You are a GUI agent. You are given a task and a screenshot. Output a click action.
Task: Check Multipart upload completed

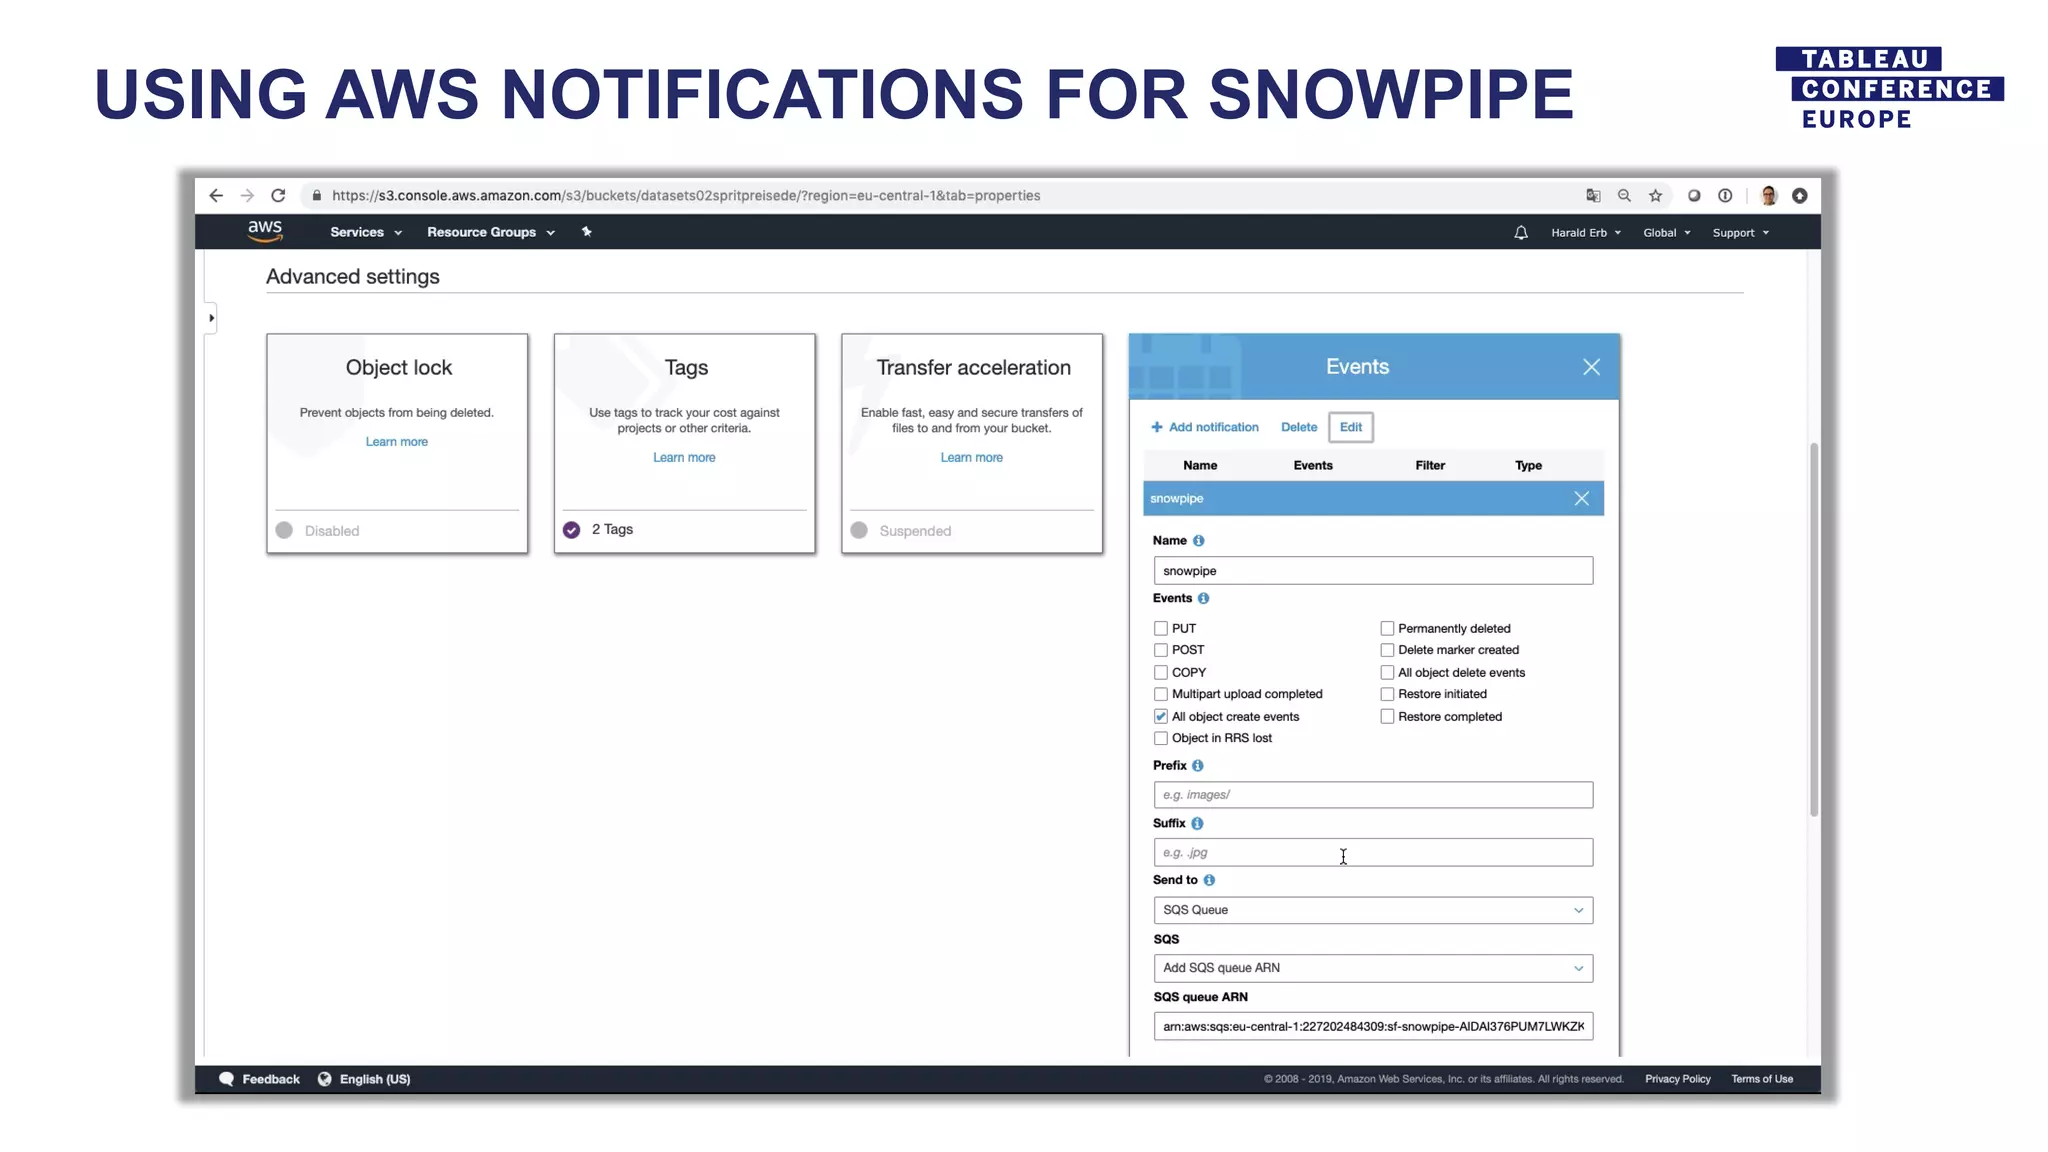(x=1161, y=694)
